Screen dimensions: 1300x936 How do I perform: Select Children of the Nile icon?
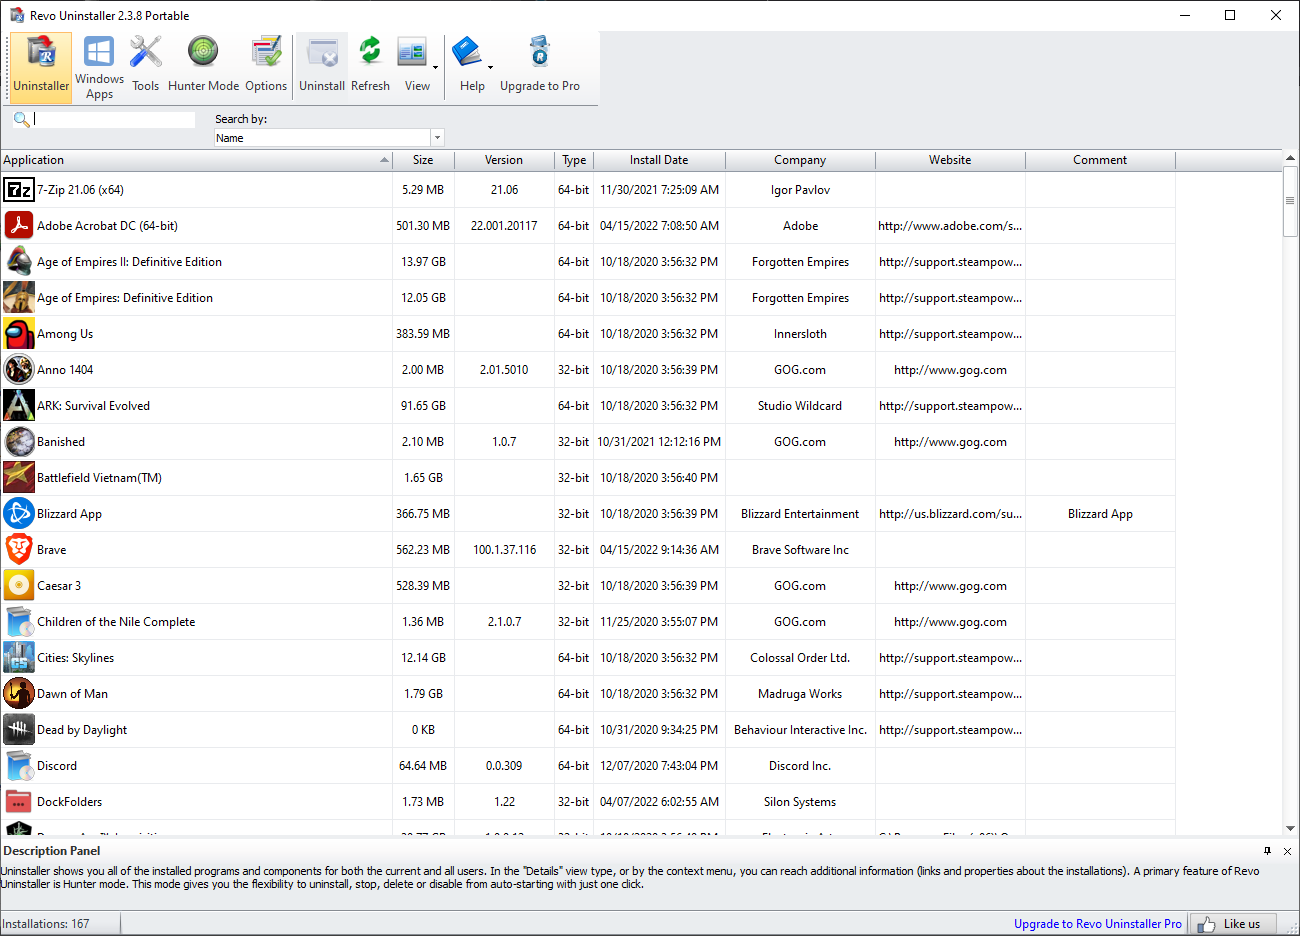point(19,622)
